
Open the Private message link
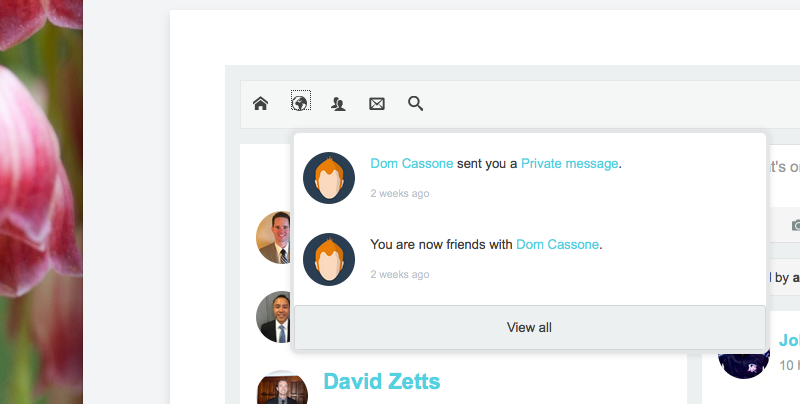click(x=569, y=163)
